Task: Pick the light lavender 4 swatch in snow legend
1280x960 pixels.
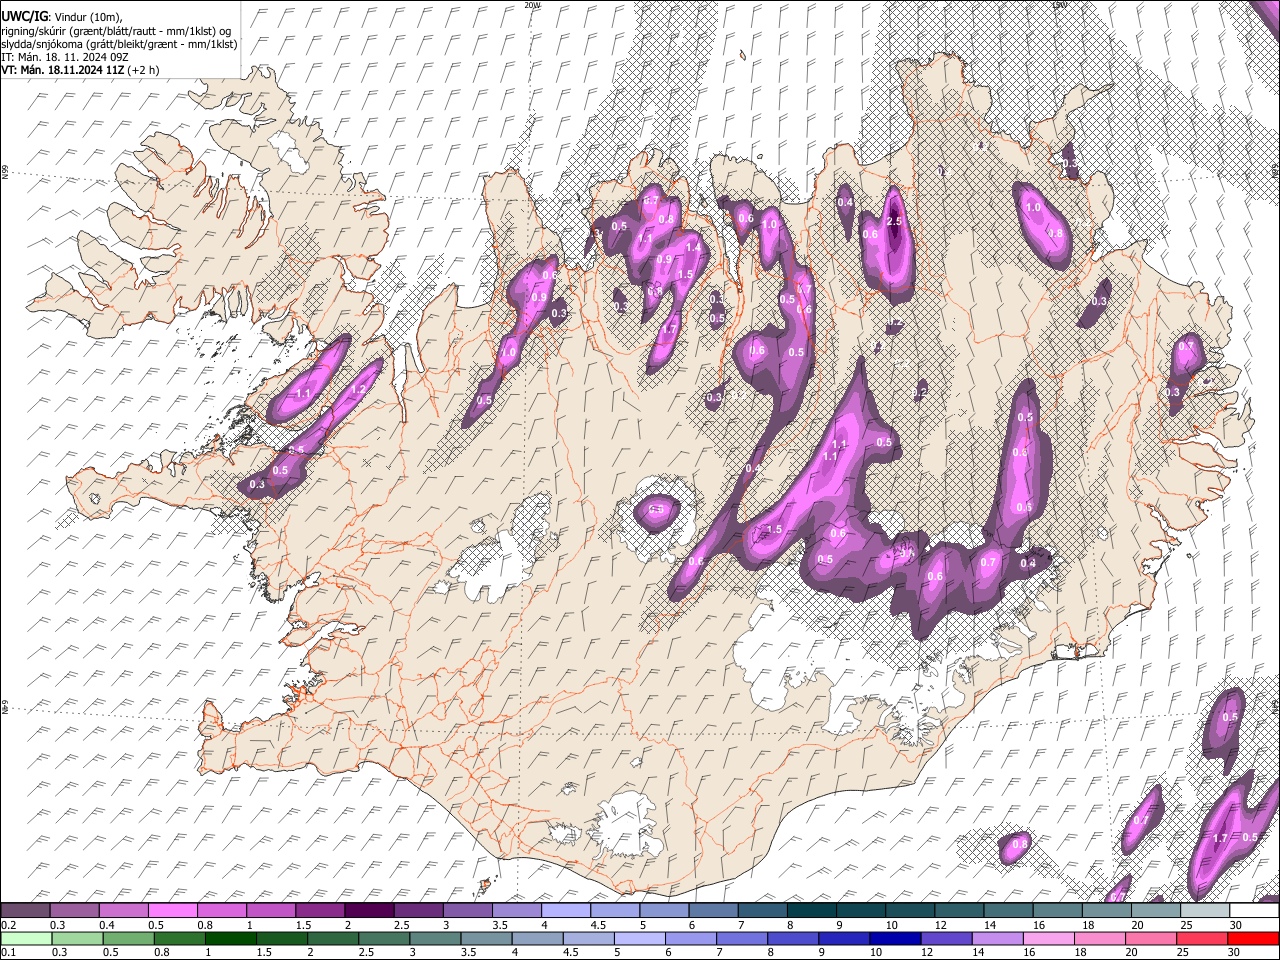Action: coord(566,910)
